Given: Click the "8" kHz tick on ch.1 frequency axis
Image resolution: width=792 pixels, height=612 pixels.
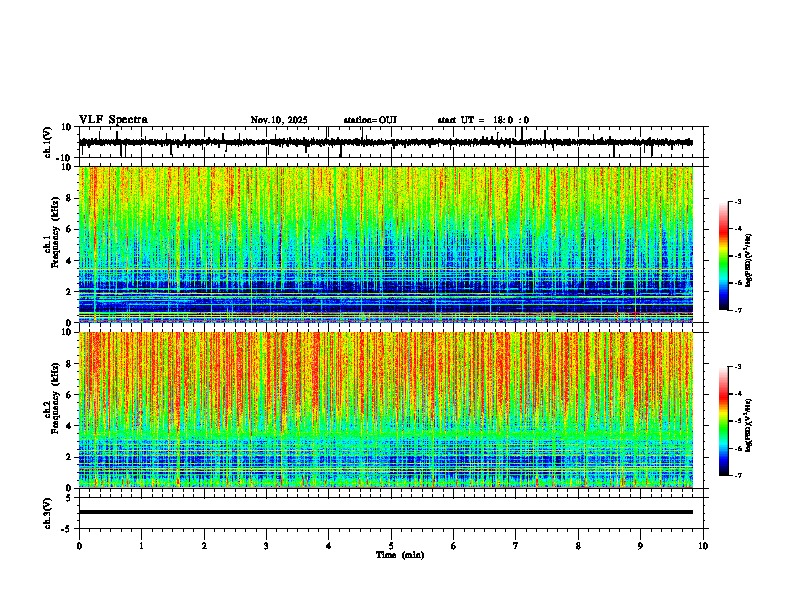Looking at the screenshot, I should [69, 198].
